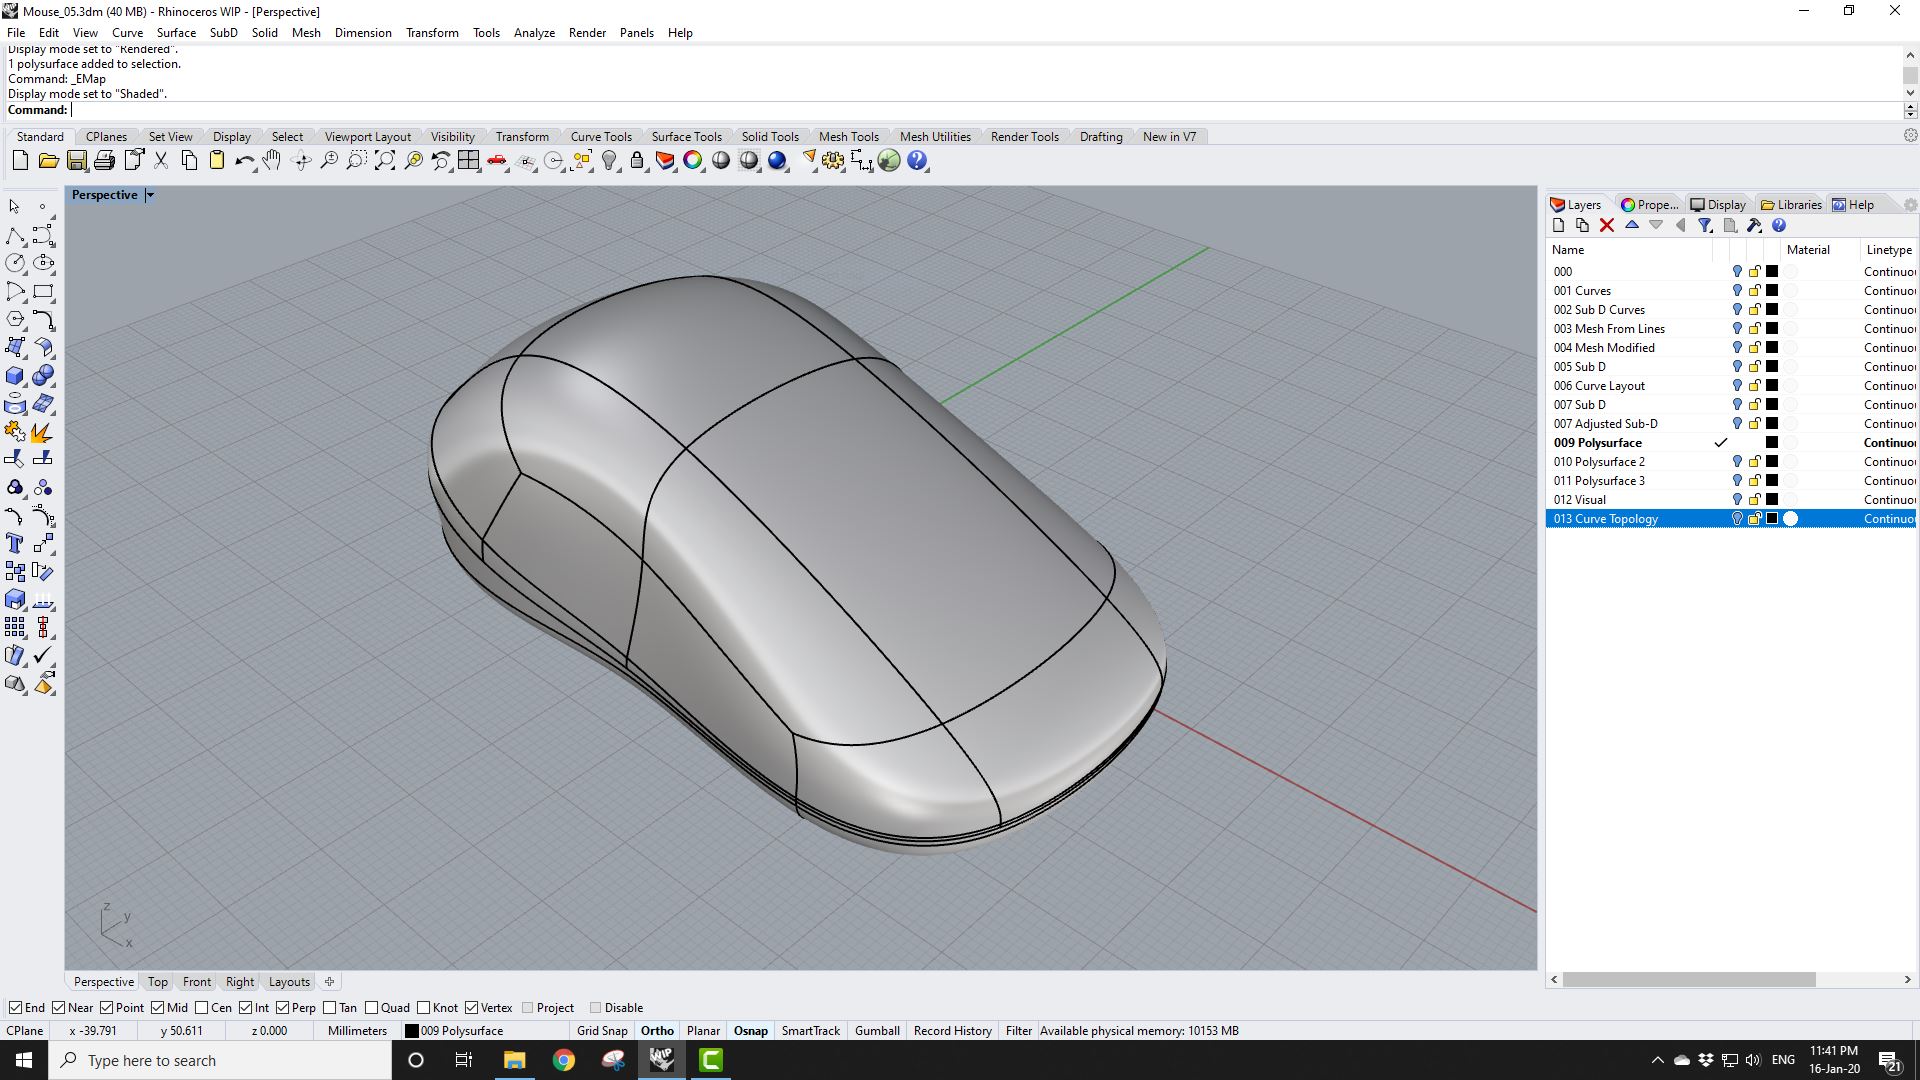1920x1080 pixels.
Task: Click the red car Named Views icon
Action: click(497, 161)
